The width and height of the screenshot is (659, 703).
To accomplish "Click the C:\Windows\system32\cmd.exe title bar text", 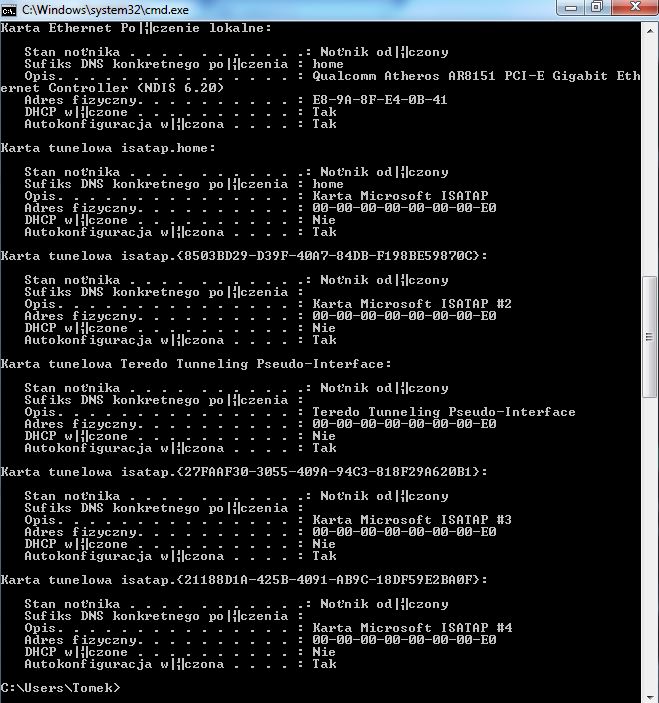I will [105, 10].
